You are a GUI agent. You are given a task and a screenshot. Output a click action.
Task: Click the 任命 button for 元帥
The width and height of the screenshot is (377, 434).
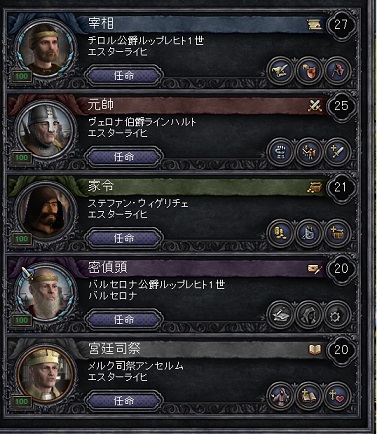click(x=124, y=157)
